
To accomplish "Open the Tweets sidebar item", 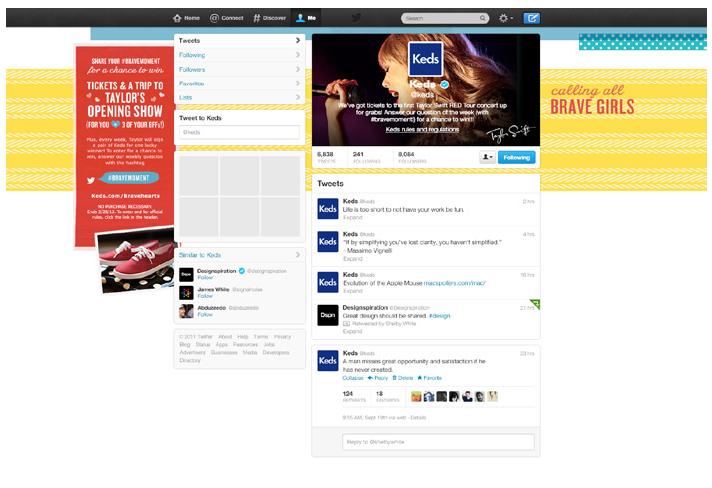I will pyautogui.click(x=239, y=40).
